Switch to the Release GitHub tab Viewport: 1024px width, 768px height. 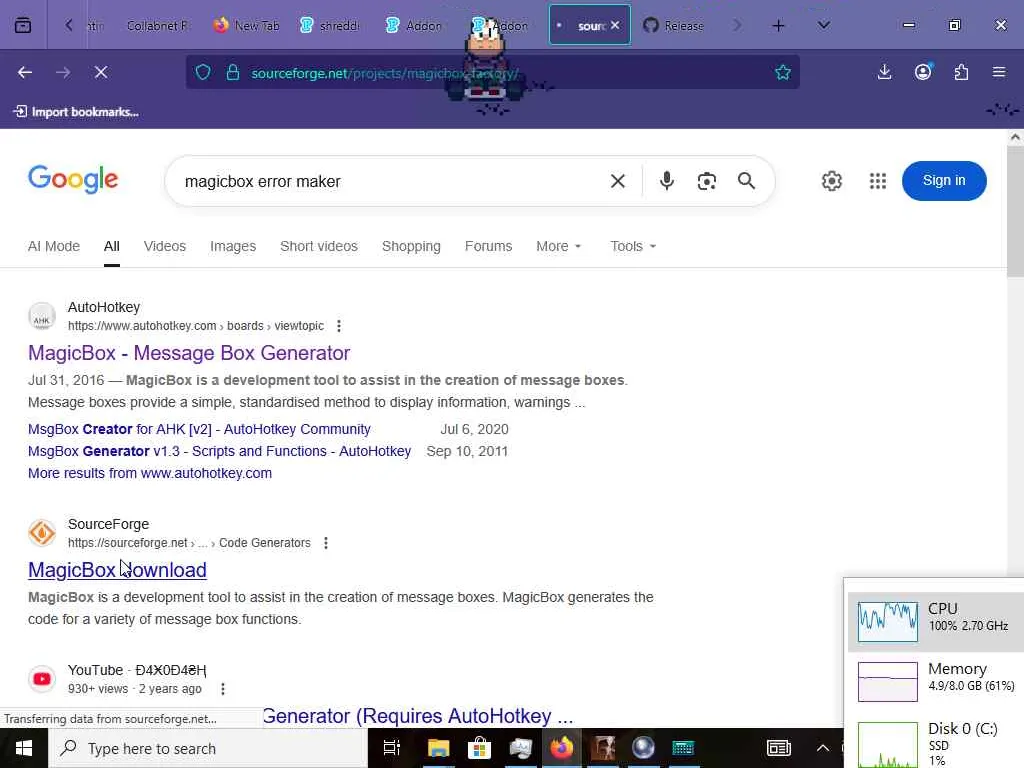coord(675,25)
